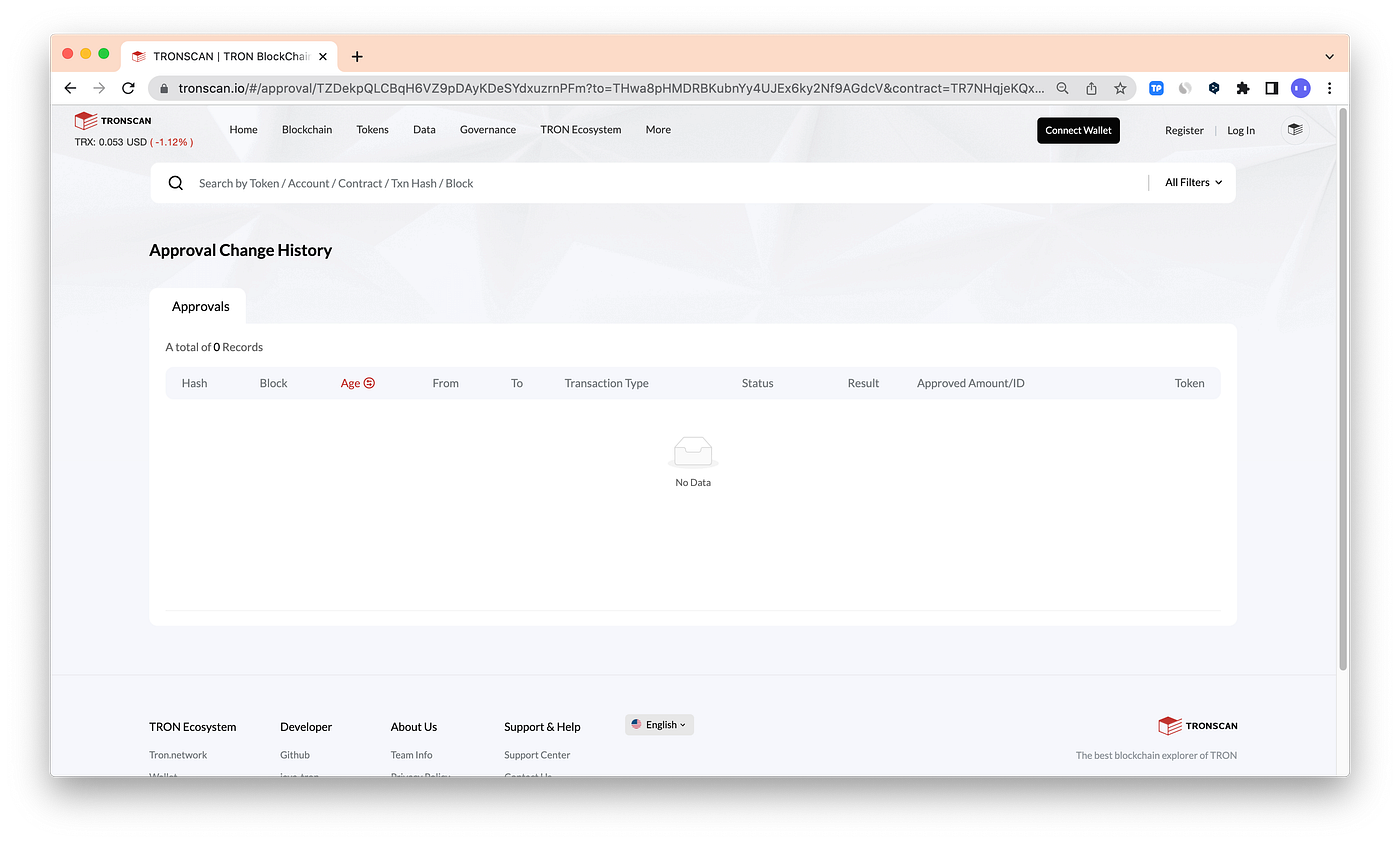Click the Connect Wallet button
Viewport: 1400px width, 843px height.
point(1078,130)
